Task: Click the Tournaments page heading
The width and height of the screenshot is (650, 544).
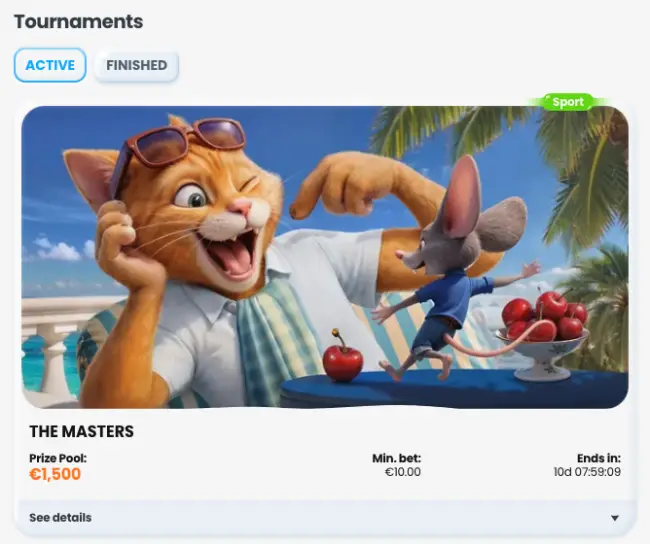Action: [x=78, y=22]
